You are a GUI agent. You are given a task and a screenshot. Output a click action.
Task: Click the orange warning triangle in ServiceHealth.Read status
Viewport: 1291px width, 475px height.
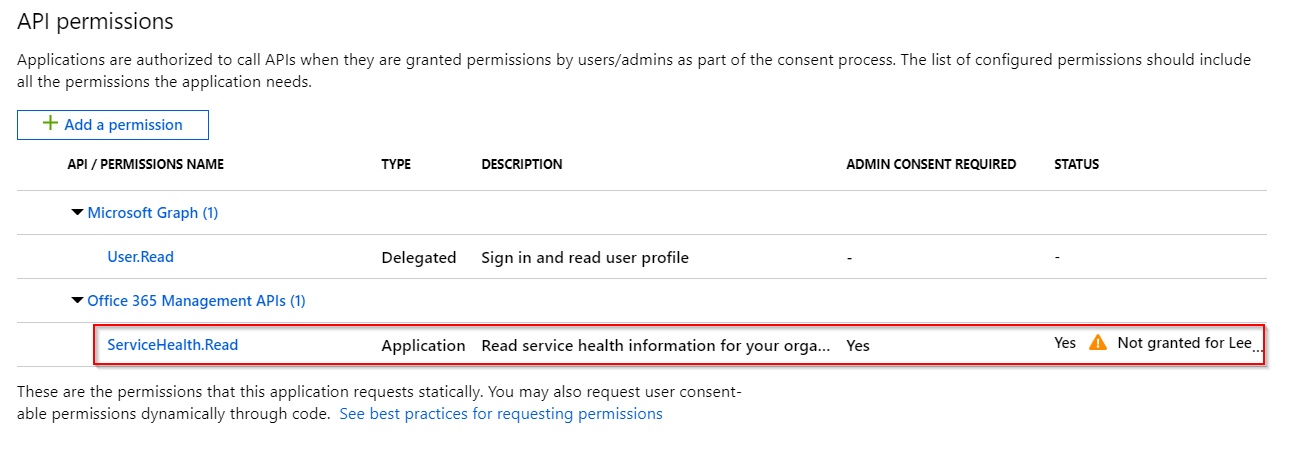click(x=1098, y=342)
